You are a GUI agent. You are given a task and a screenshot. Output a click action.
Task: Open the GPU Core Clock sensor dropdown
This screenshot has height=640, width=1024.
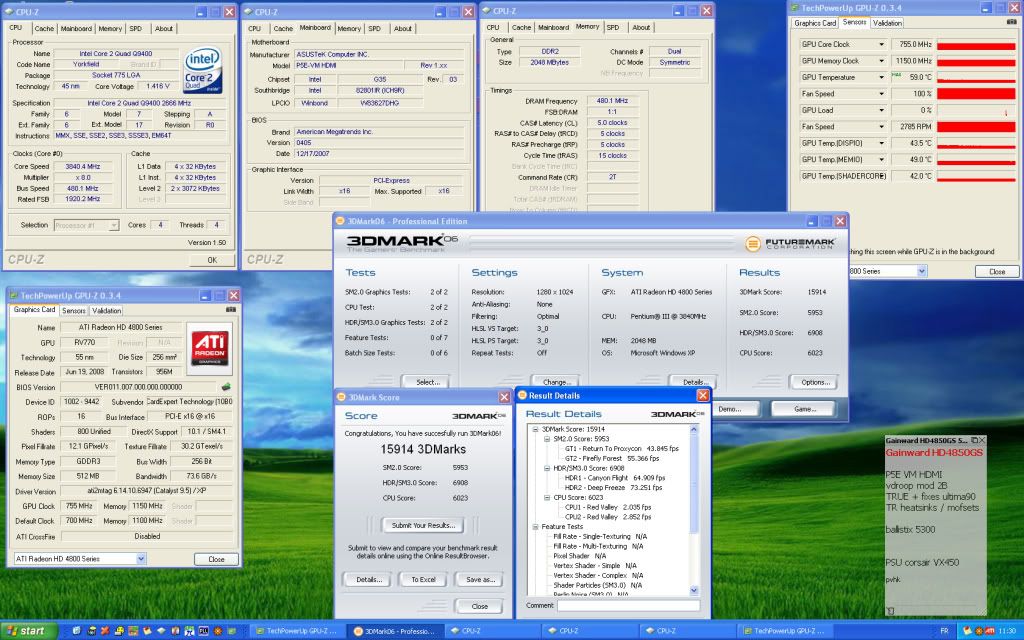click(881, 45)
